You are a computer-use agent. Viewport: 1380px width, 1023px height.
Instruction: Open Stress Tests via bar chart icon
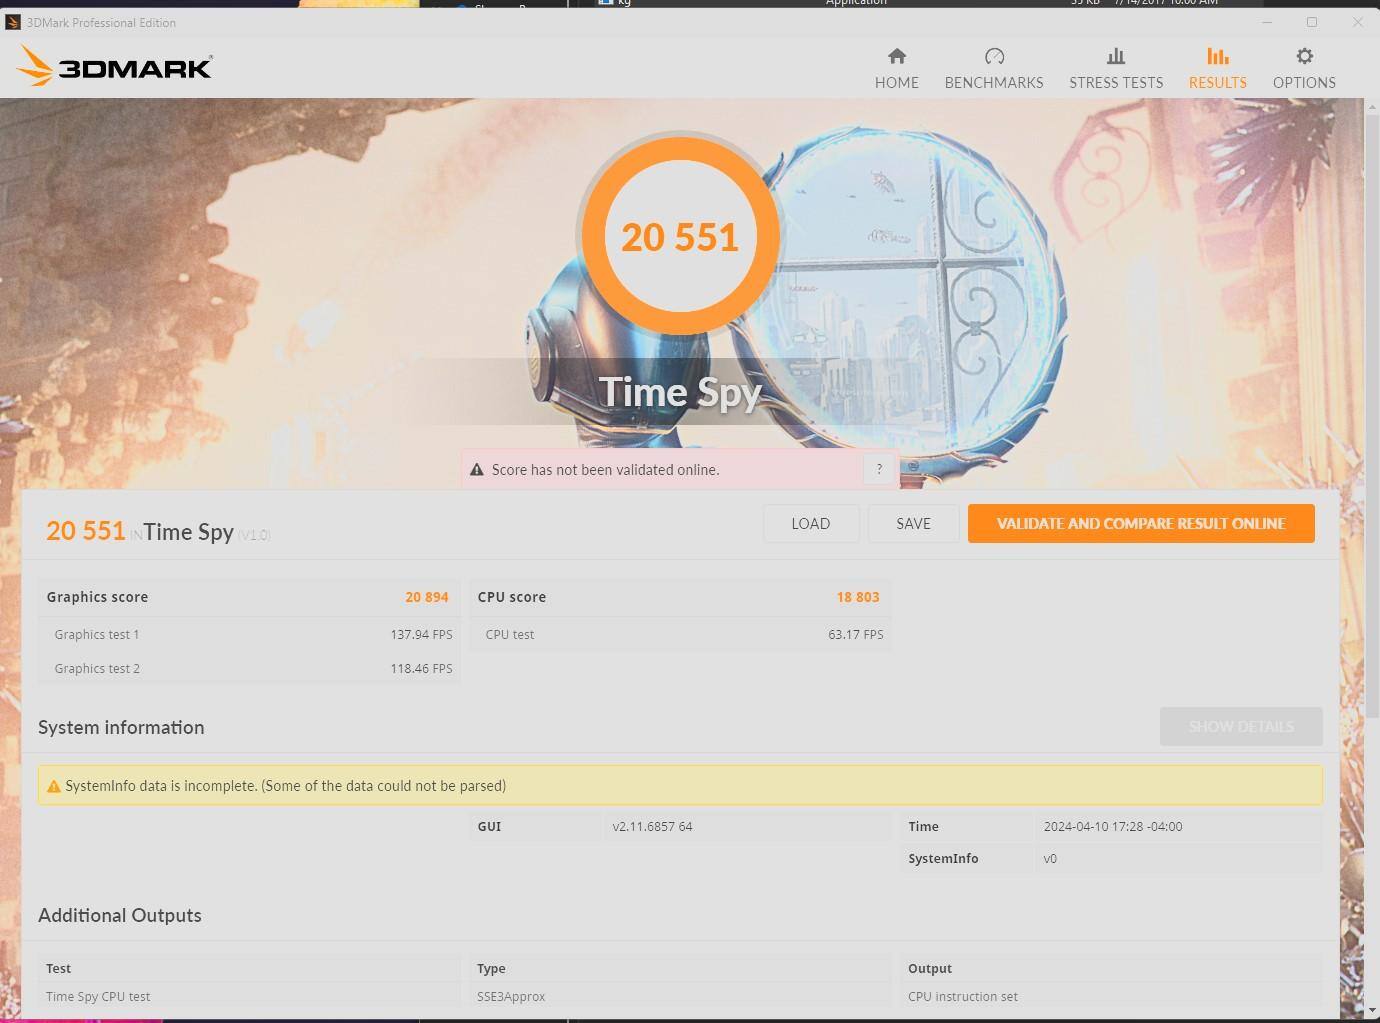coord(1115,57)
